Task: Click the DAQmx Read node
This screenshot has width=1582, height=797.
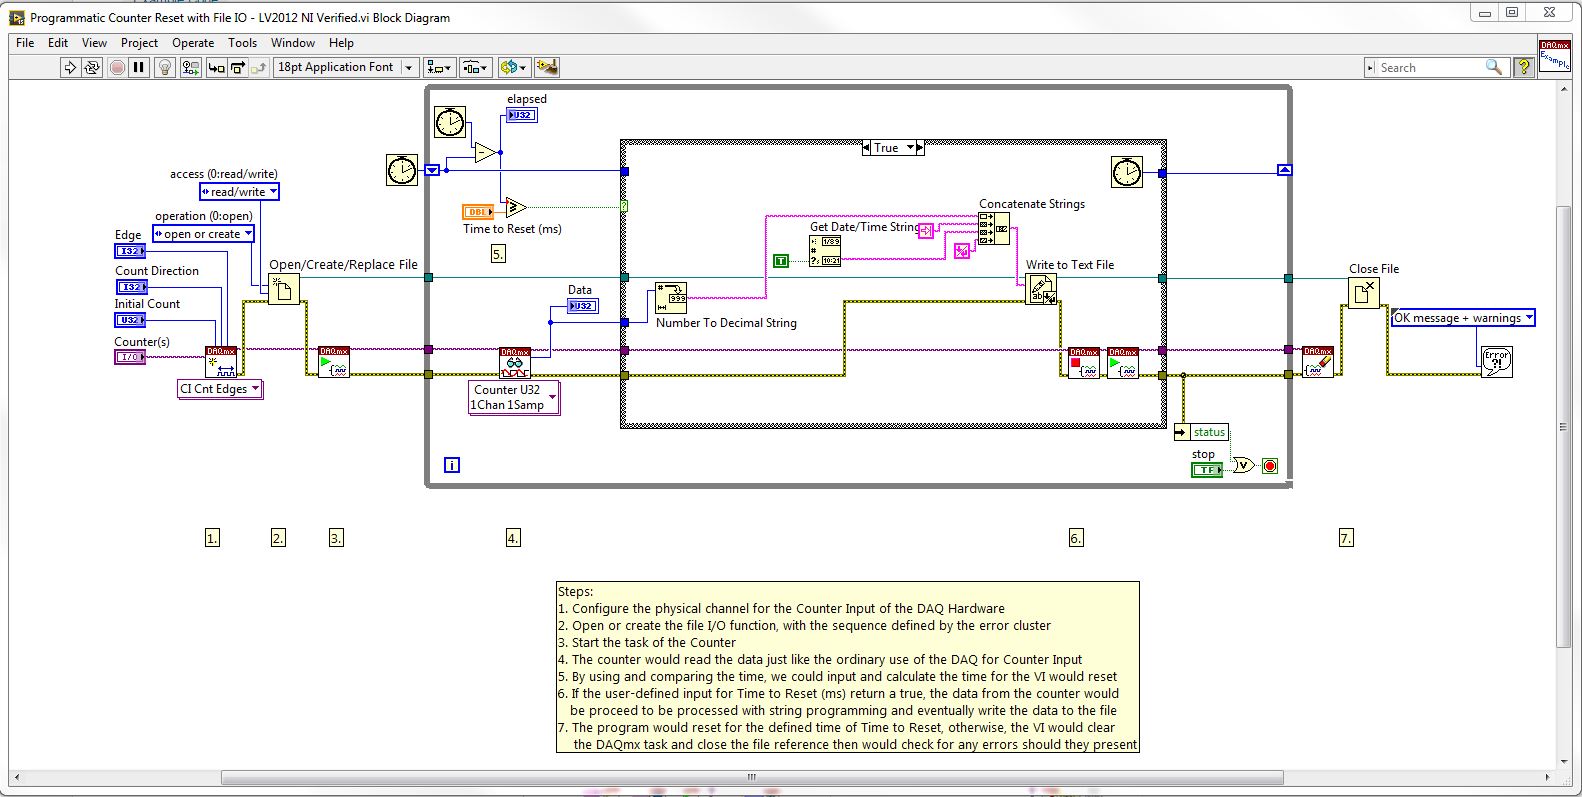Action: (x=515, y=362)
